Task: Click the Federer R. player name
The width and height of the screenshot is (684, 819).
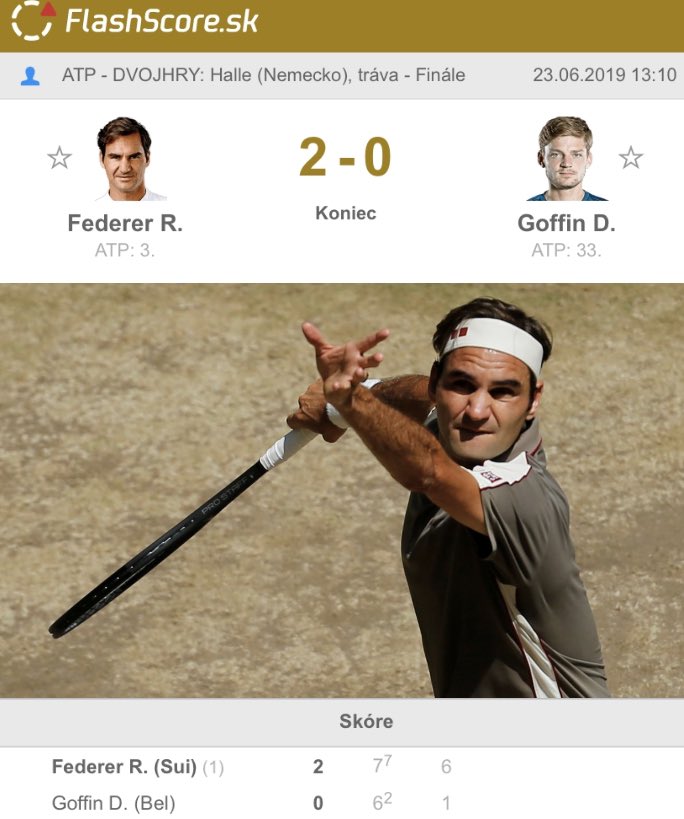Action: click(125, 224)
